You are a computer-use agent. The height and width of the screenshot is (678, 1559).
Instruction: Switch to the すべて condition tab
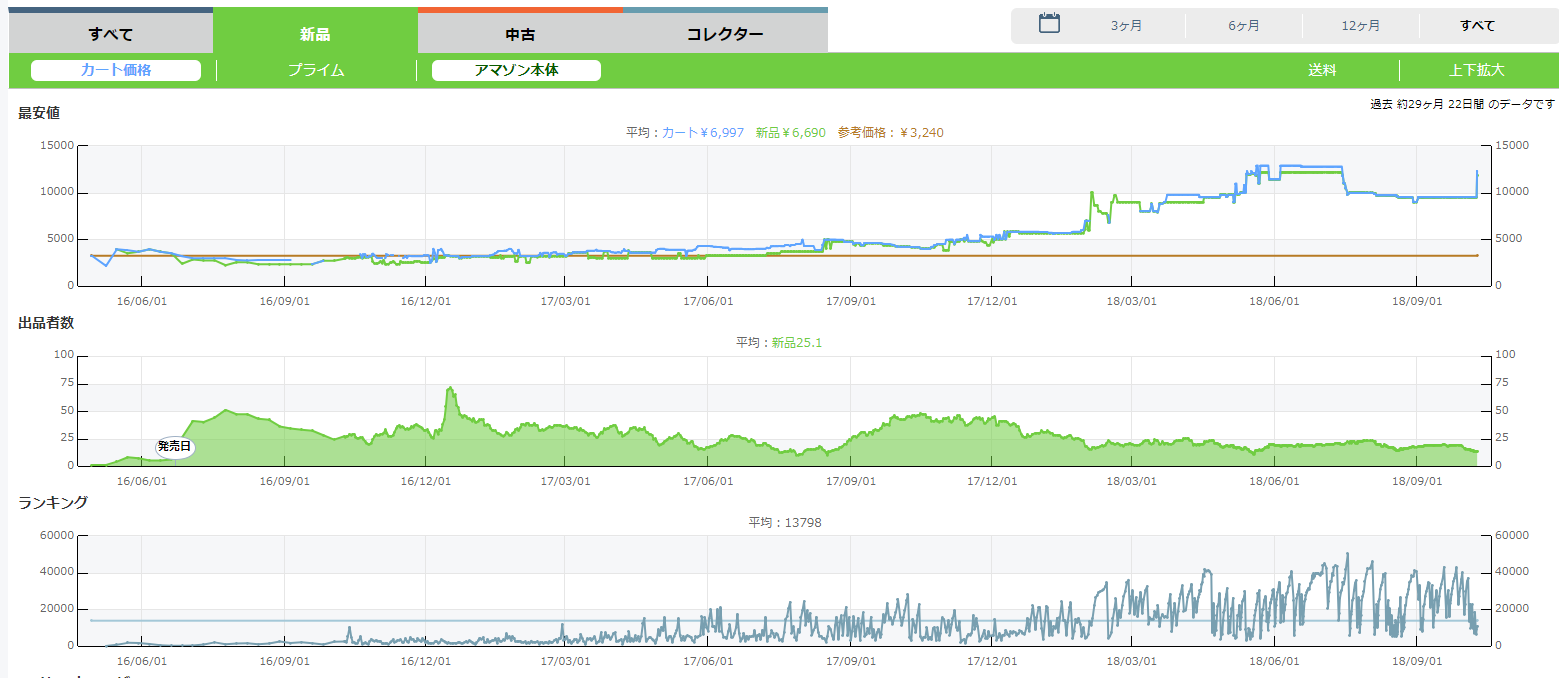coord(111,34)
